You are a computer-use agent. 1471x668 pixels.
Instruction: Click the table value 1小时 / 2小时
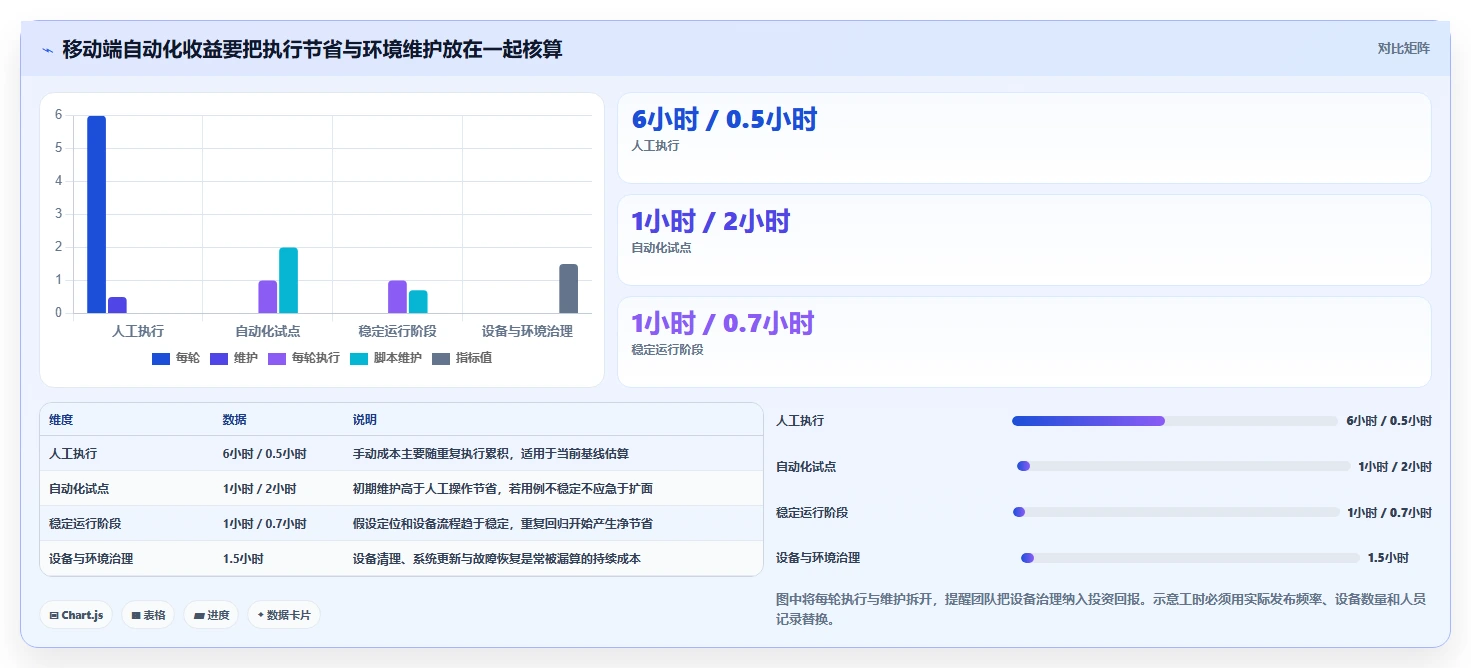tap(259, 489)
